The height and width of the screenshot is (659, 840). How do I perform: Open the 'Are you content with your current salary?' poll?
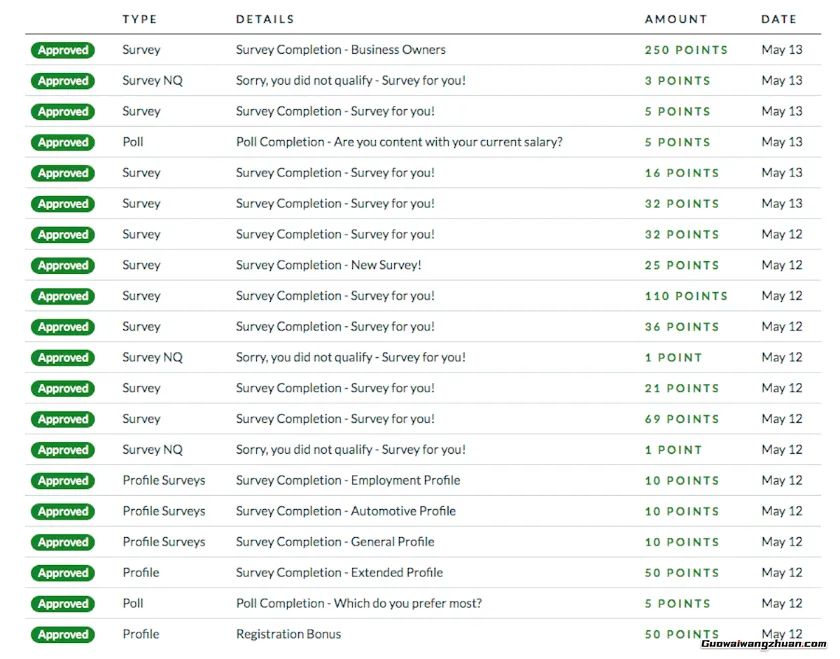pos(399,142)
